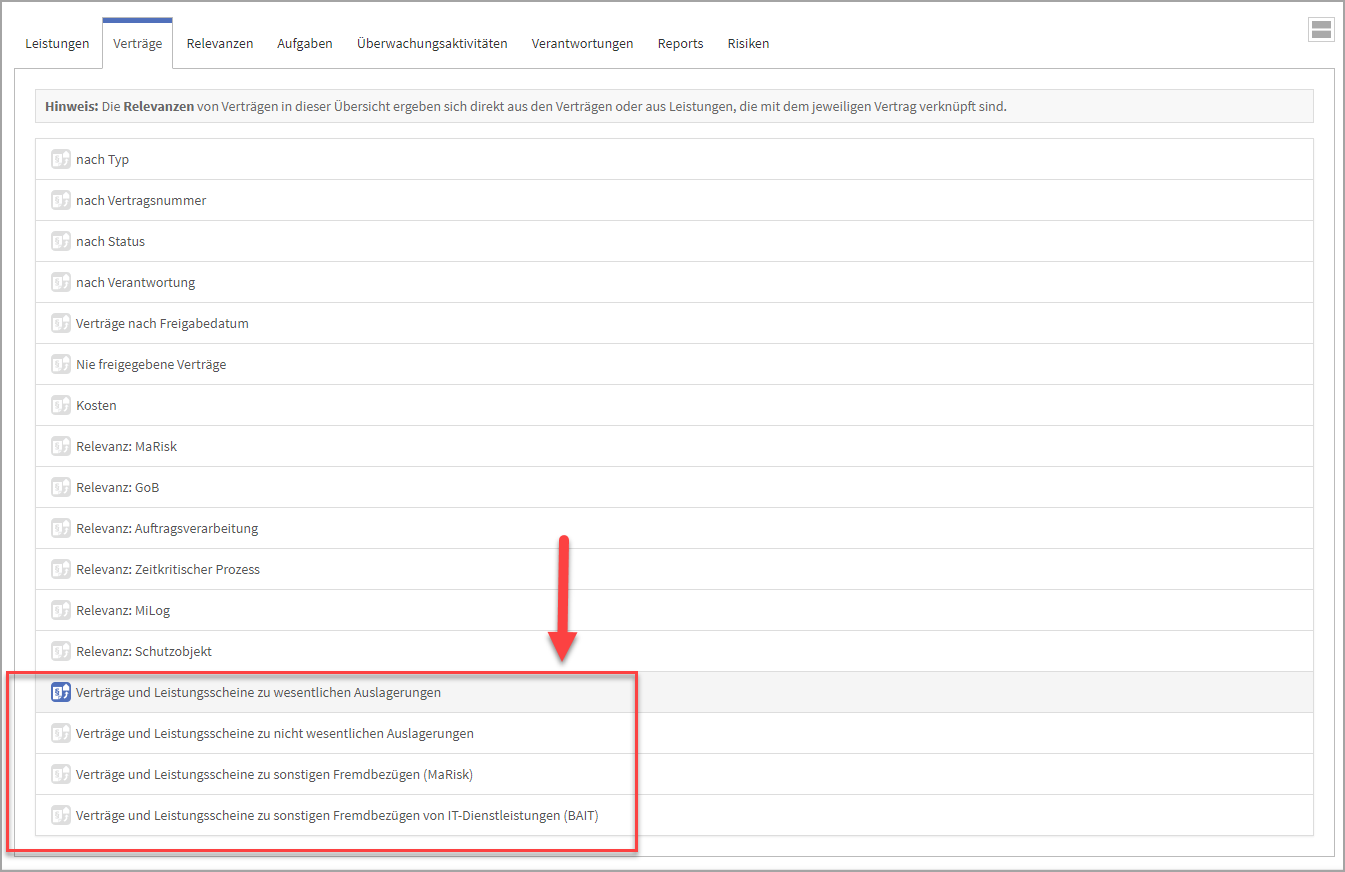Open the Überwachungsaktivitäten tab

pos(432,44)
